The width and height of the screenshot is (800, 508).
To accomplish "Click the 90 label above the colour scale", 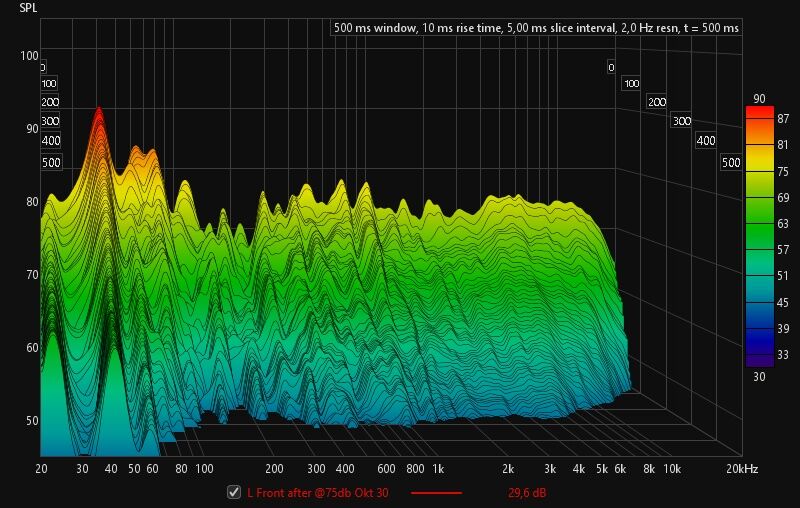I will click(x=759, y=98).
